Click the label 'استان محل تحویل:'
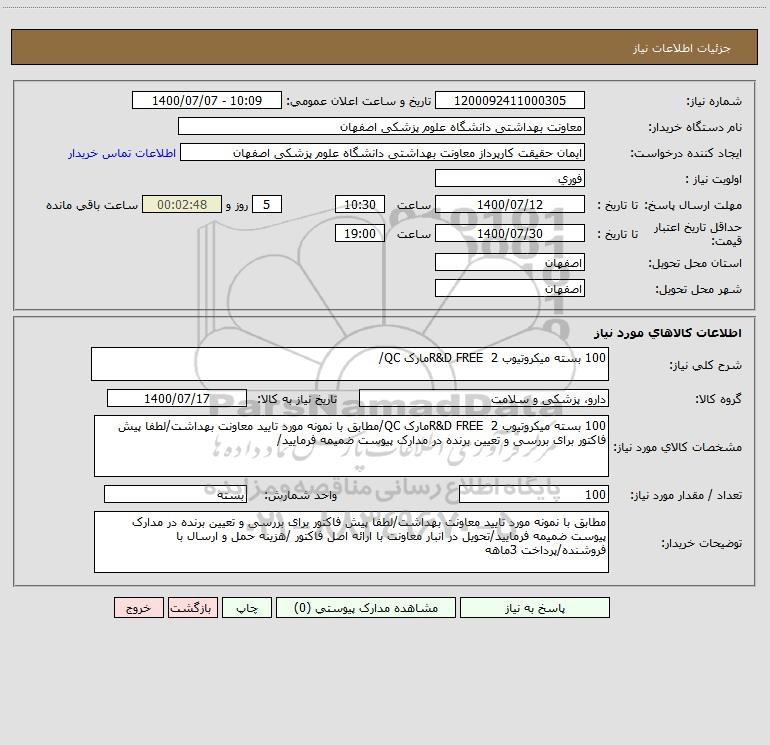770x745 pixels. click(x=695, y=264)
